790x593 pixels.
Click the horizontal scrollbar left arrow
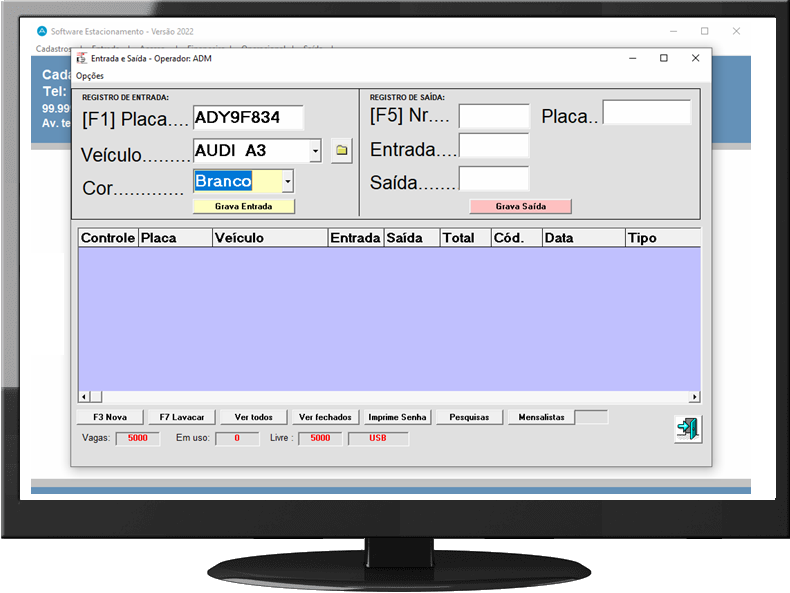pos(84,397)
